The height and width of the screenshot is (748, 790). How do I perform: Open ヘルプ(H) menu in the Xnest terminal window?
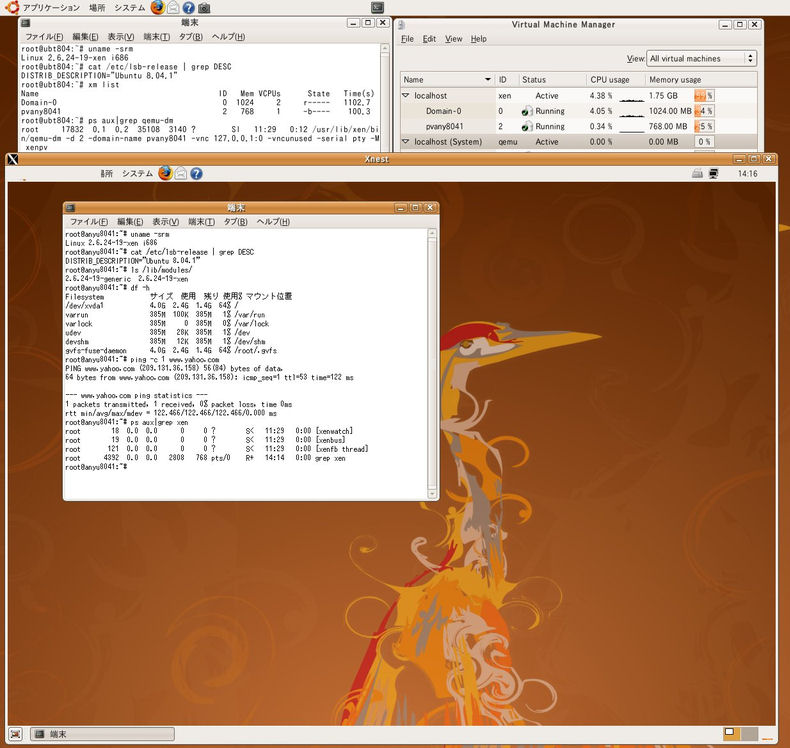[x=273, y=222]
